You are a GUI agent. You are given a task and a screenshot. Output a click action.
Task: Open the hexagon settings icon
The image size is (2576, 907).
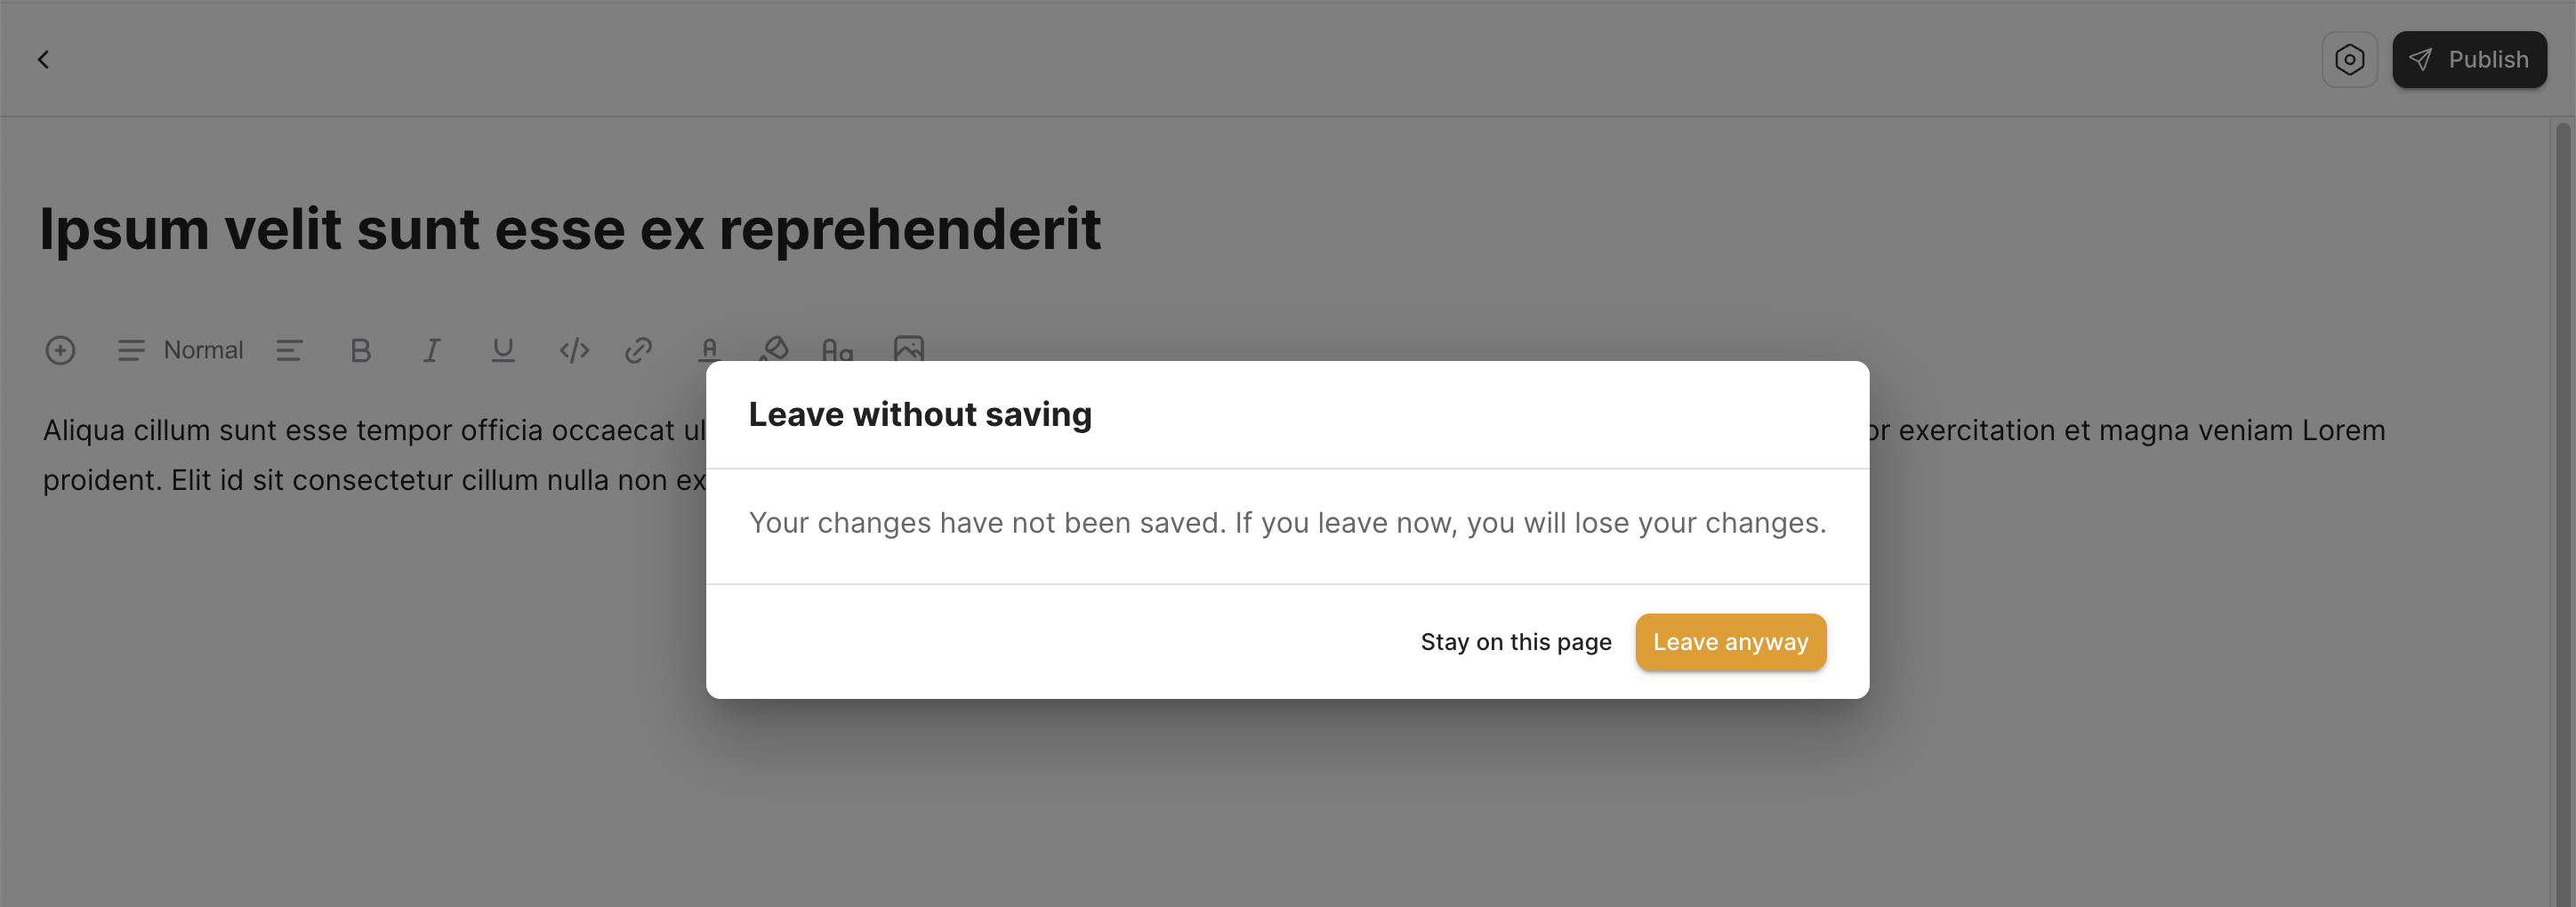[x=2349, y=60]
